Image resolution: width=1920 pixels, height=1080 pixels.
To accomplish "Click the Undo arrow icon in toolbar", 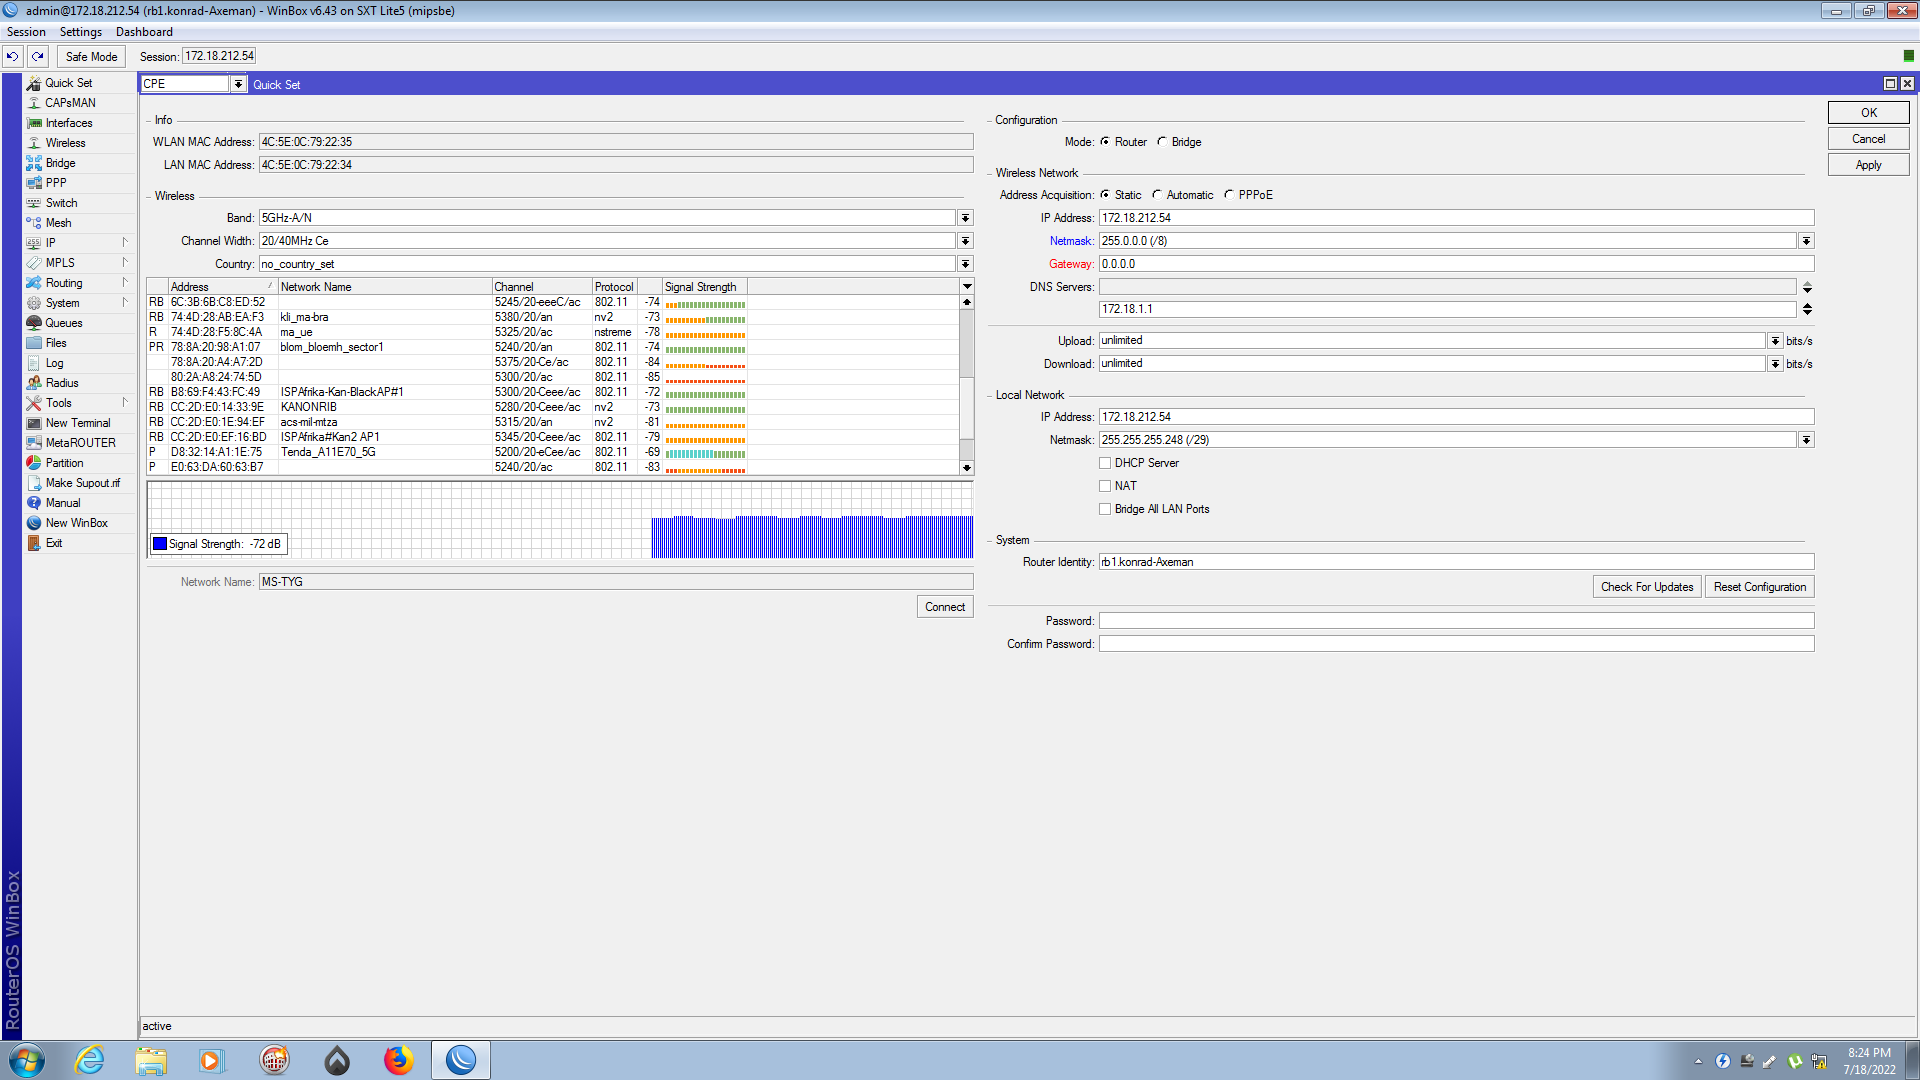I will [13, 56].
